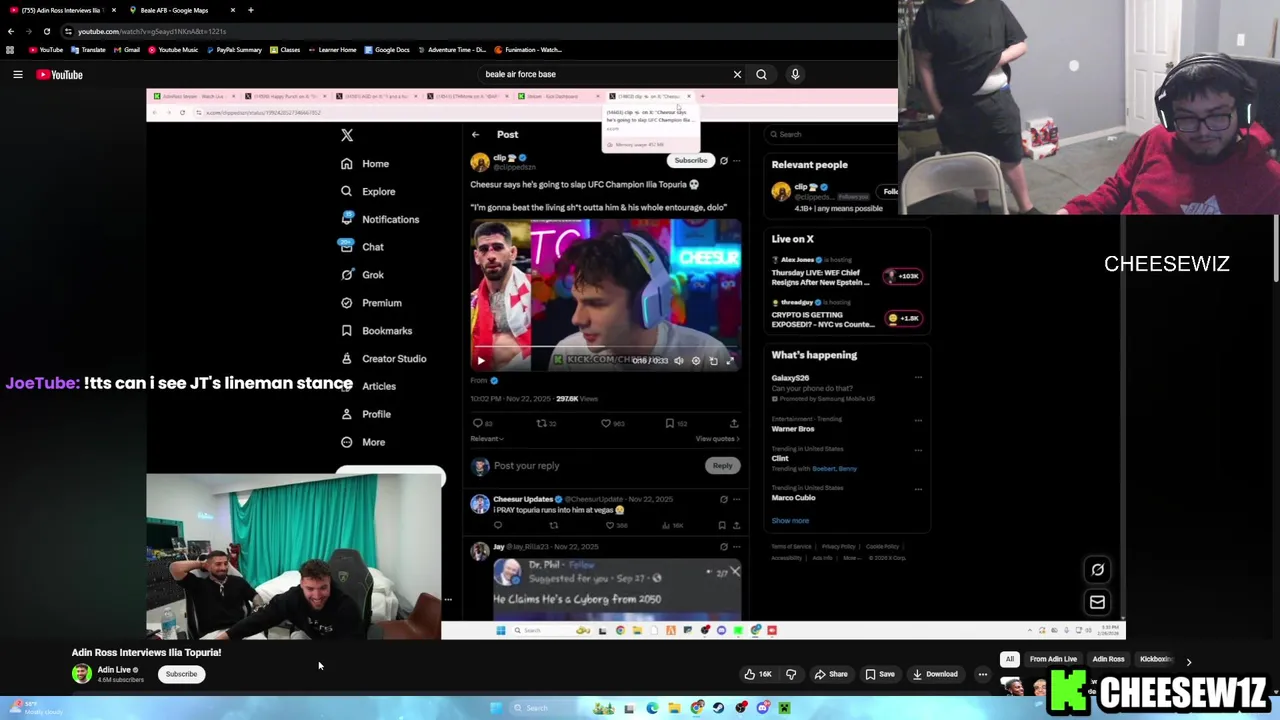The width and height of the screenshot is (1280, 720).
Task: Reload the page with the refresh icon
Action: pyautogui.click(x=46, y=31)
